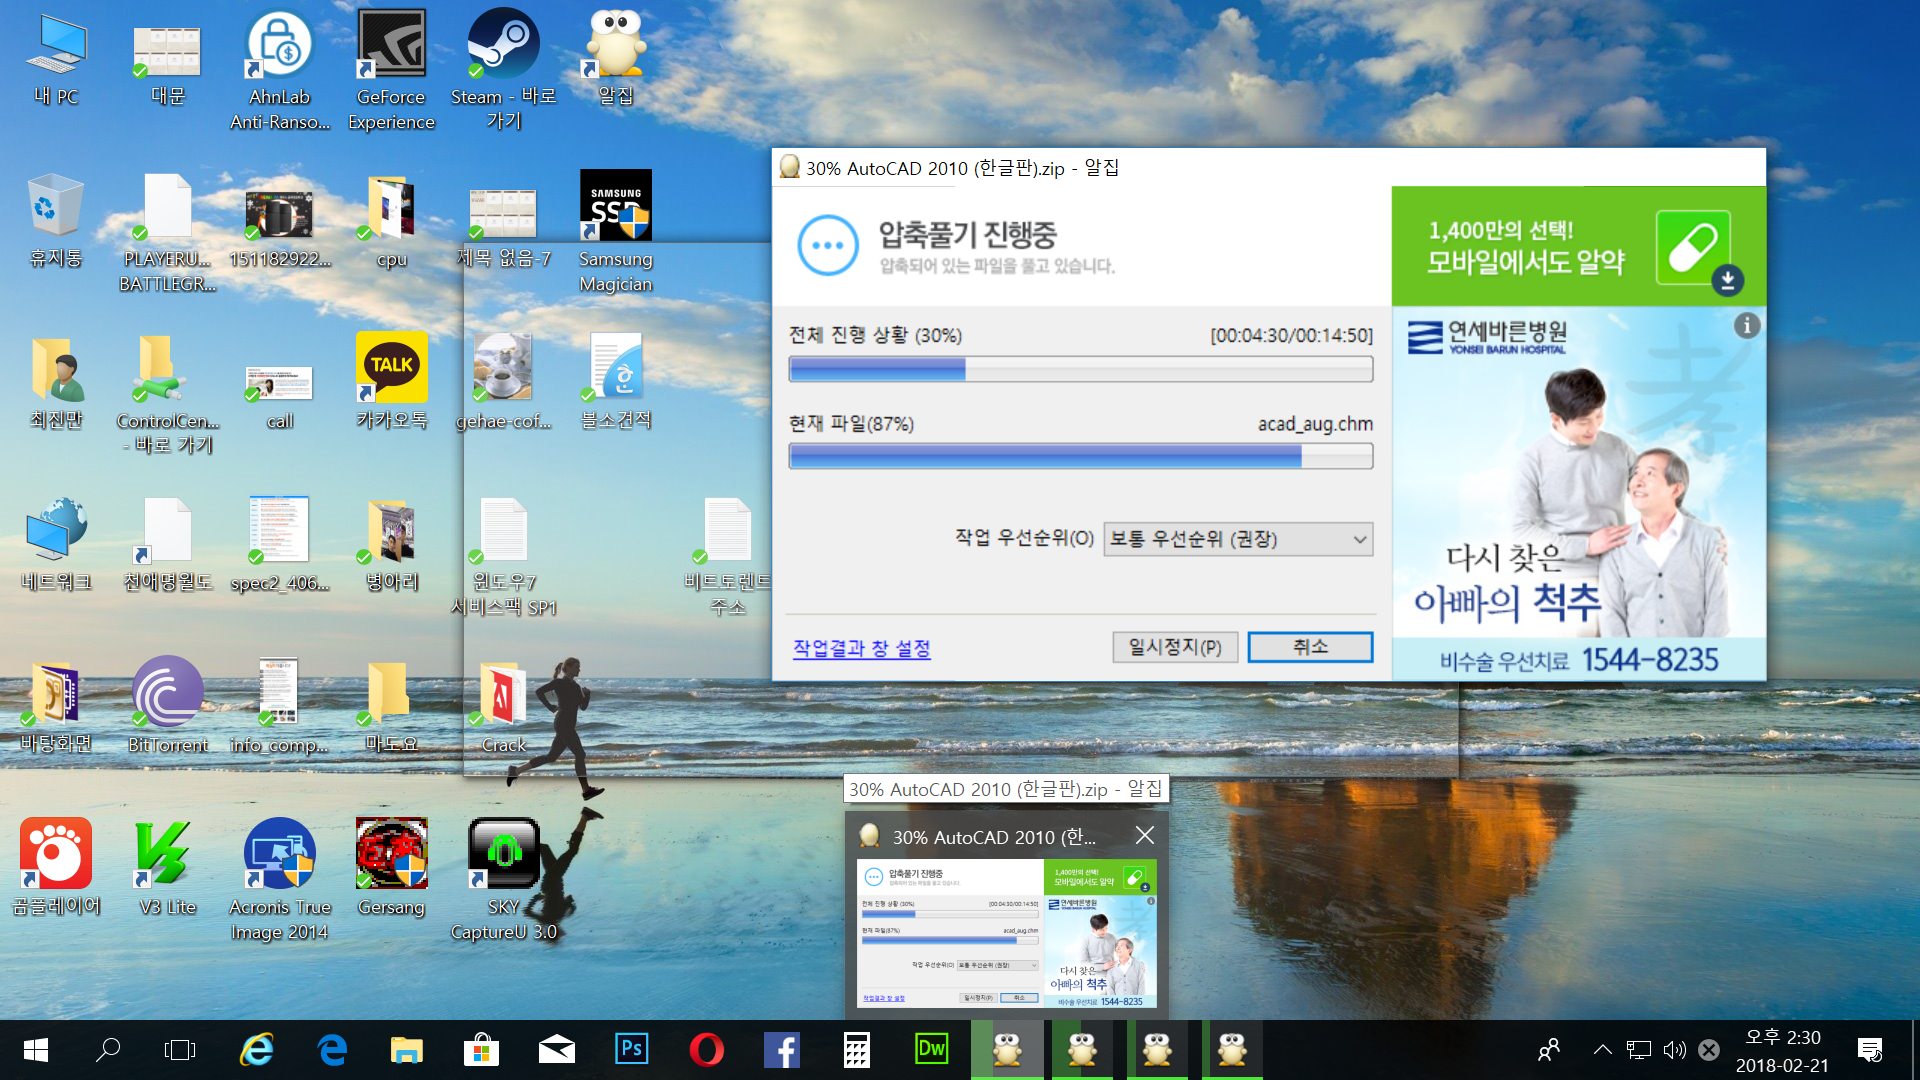The width and height of the screenshot is (1920, 1080).
Task: Open V3 Lite shortcut
Action: (x=167, y=867)
